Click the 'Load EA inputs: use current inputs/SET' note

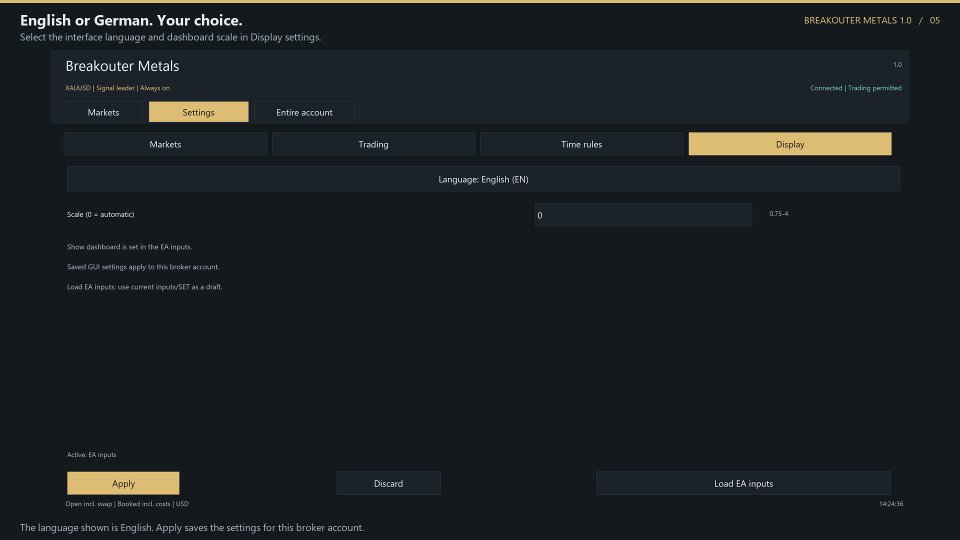pyautogui.click(x=144, y=287)
